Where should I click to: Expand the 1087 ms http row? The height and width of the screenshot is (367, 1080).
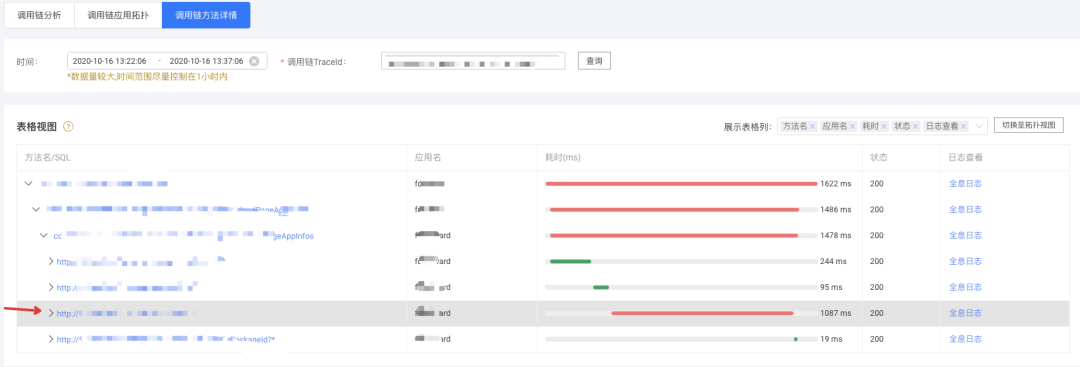pyautogui.click(x=50, y=313)
